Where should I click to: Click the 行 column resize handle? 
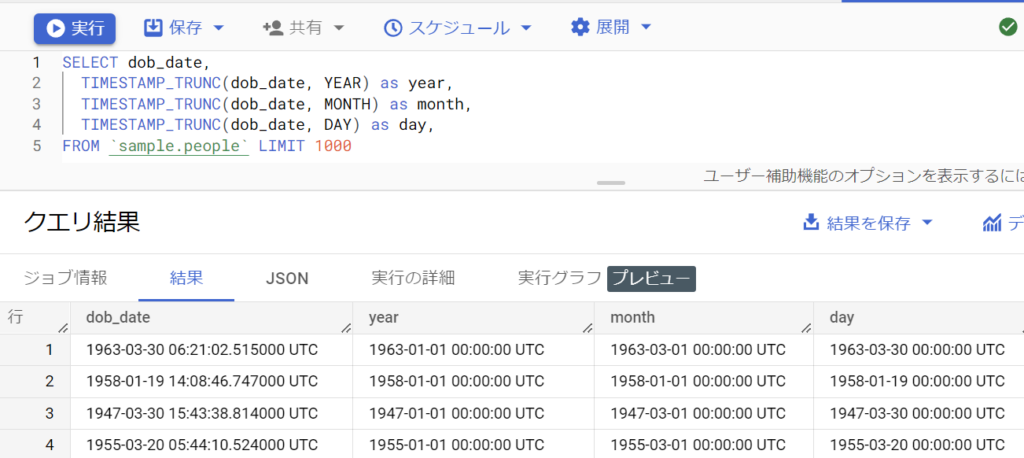point(63,328)
